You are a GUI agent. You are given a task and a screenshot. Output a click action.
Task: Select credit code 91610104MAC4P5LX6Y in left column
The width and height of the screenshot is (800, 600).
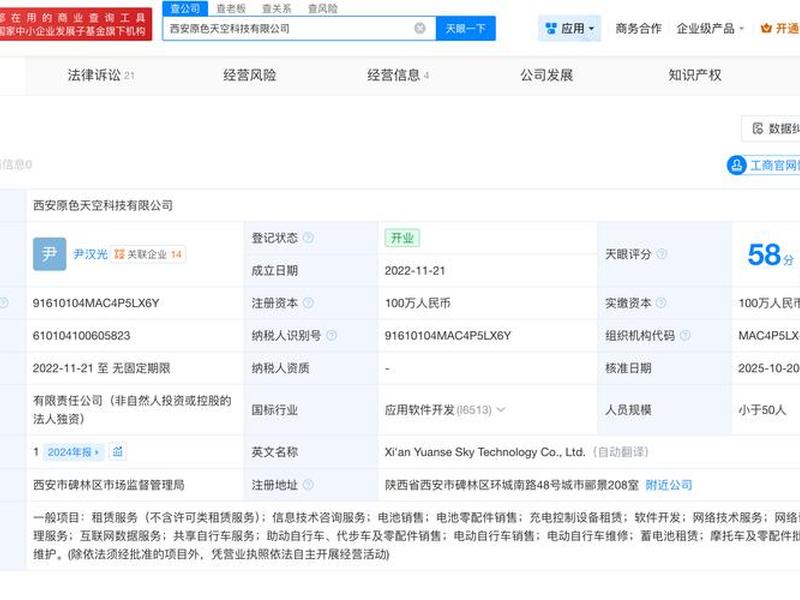(96, 303)
